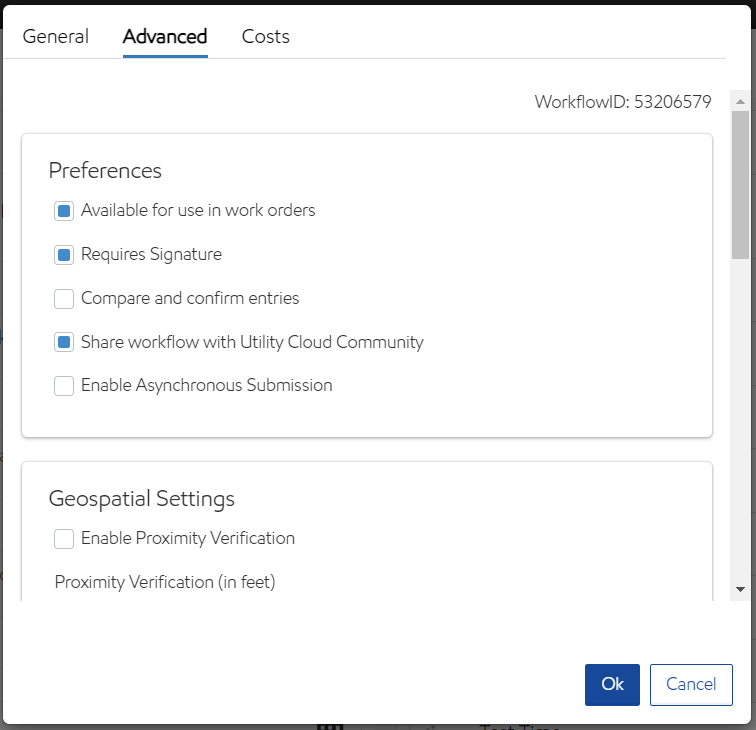Viewport: 756px width, 730px height.
Task: Click the scrollbar up arrow
Action: click(x=740, y=101)
